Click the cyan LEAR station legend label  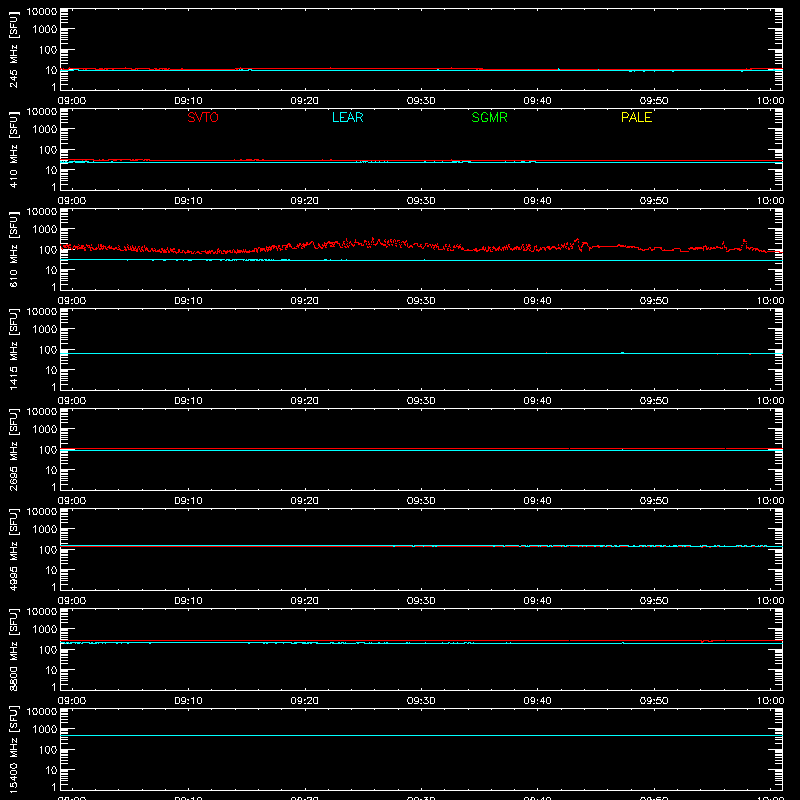(x=347, y=117)
